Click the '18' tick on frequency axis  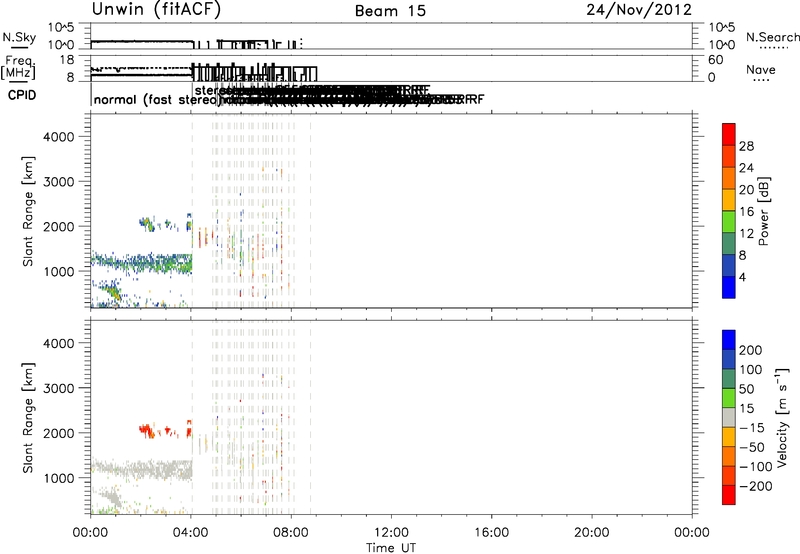(67, 60)
